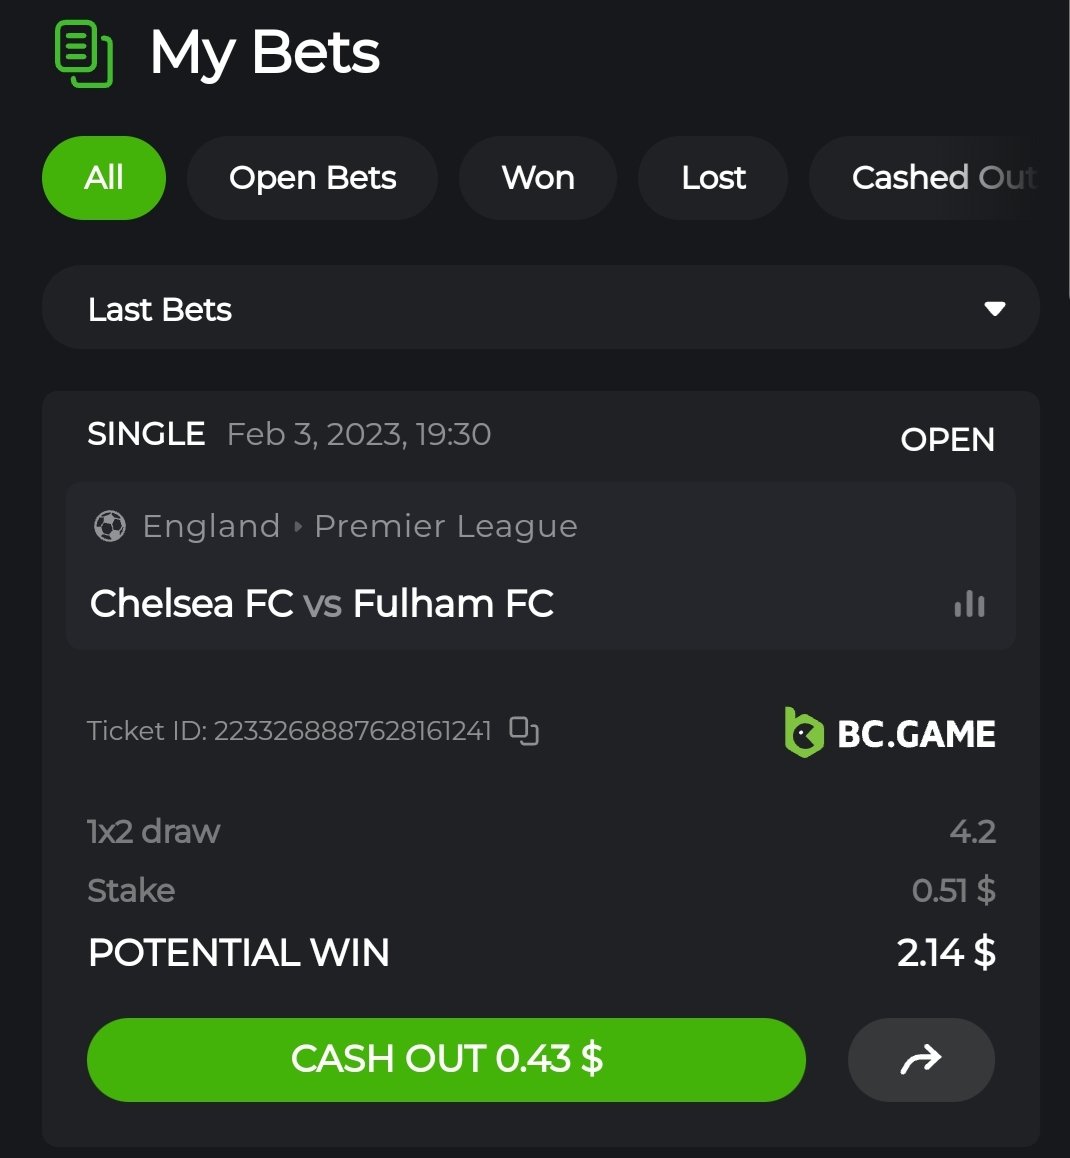Select the All bets filter
1070x1158 pixels.
[104, 178]
